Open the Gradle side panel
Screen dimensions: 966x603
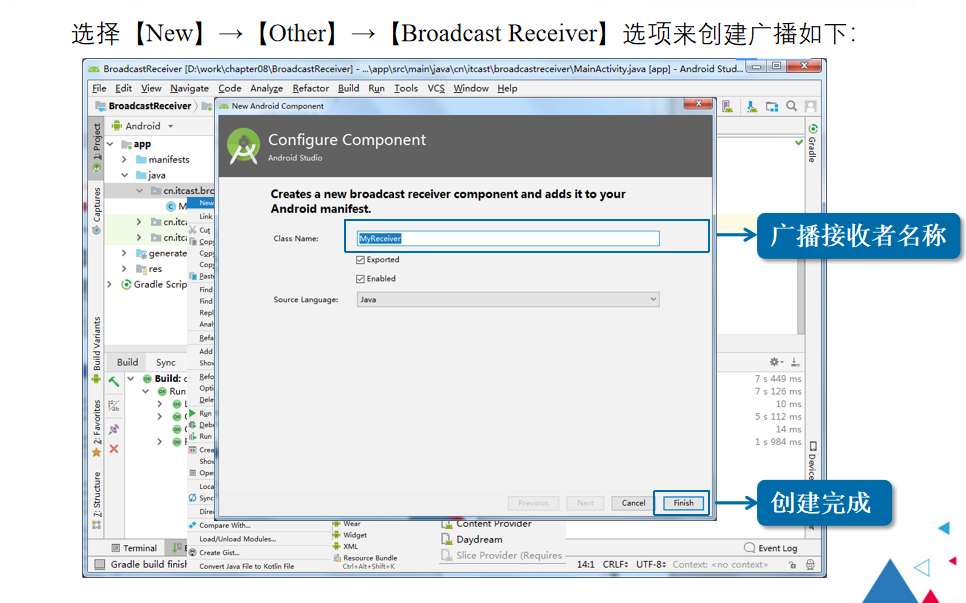pos(813,144)
